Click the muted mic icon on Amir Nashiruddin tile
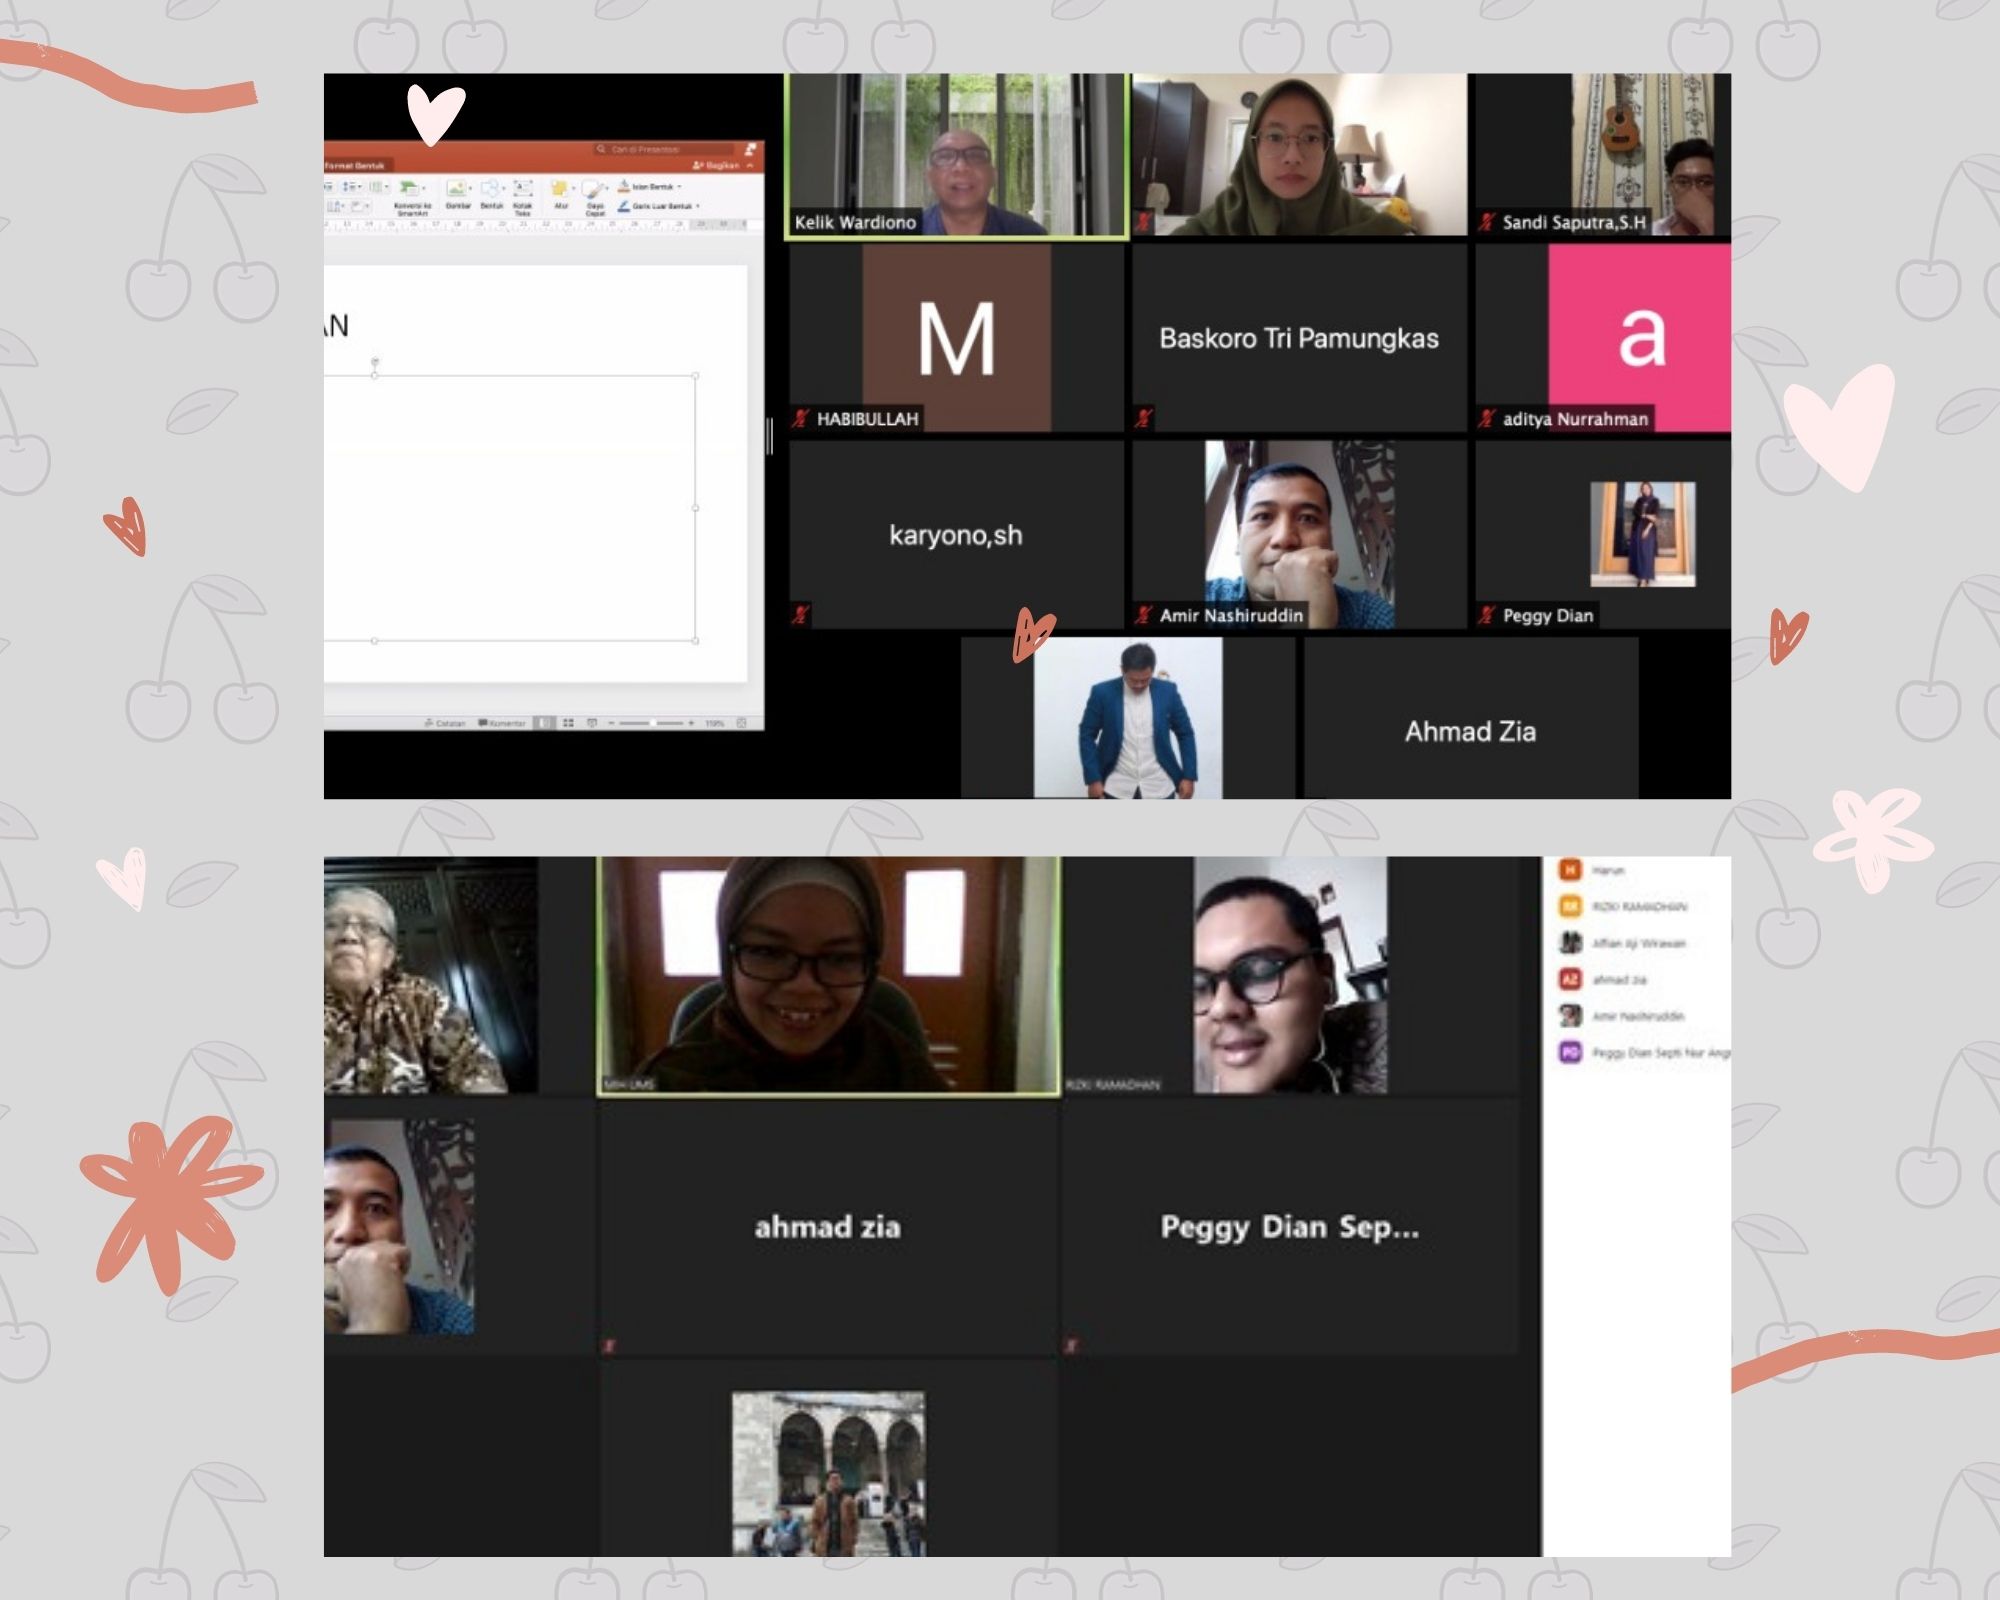This screenshot has width=2000, height=1600. click(x=1143, y=615)
